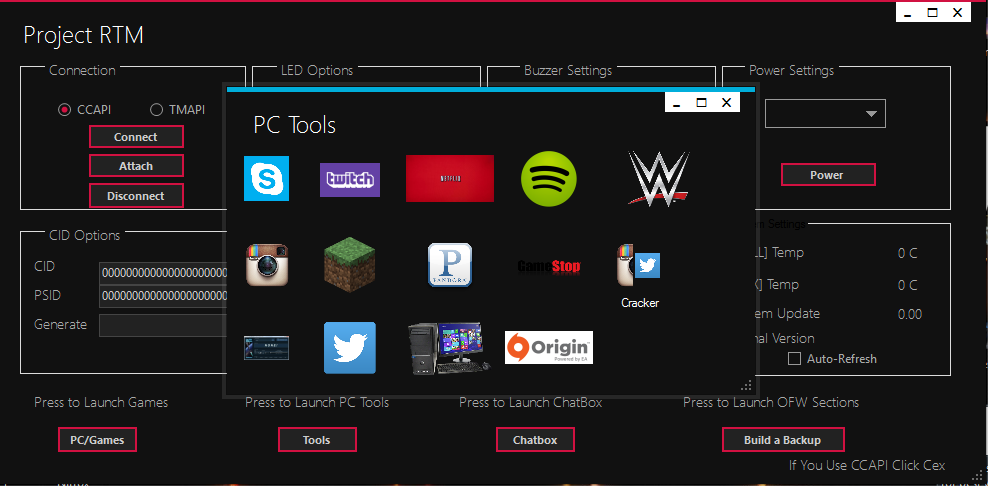Focus the PSID input field
Image resolution: width=988 pixels, height=486 pixels.
pos(162,296)
